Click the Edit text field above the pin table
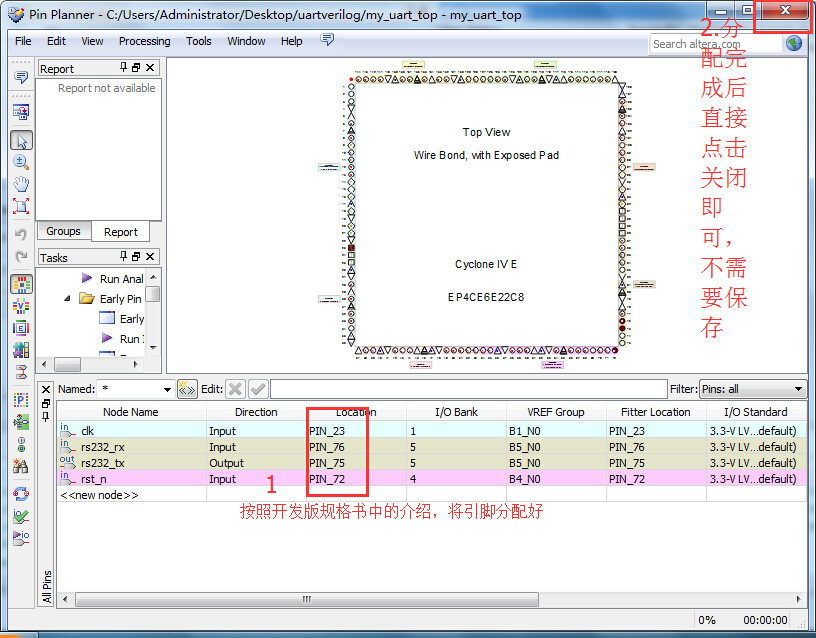This screenshot has width=816, height=638. point(468,389)
